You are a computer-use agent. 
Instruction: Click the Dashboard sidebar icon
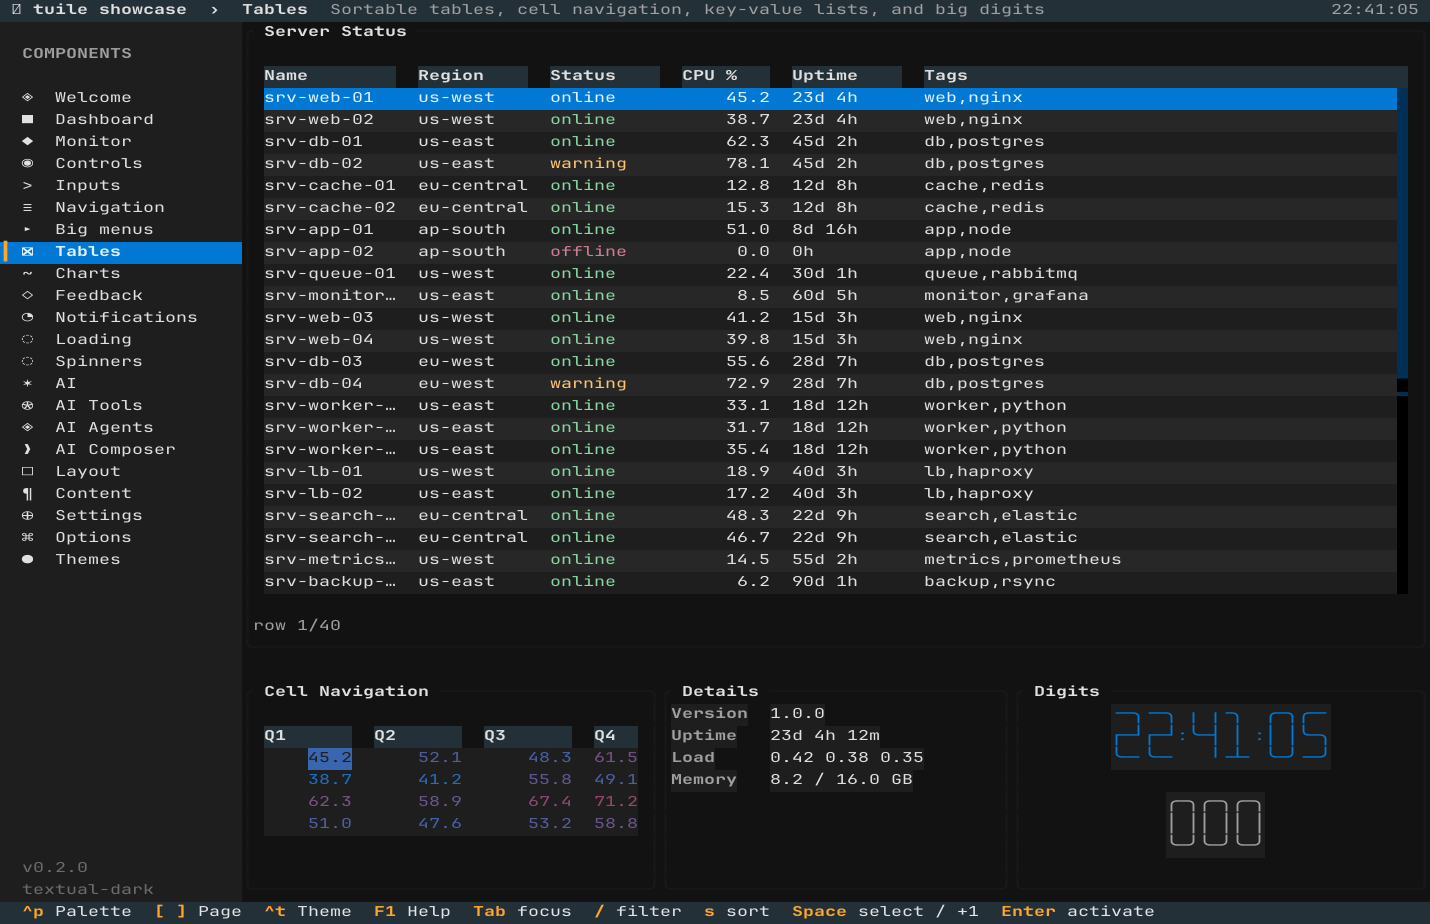pos(27,119)
